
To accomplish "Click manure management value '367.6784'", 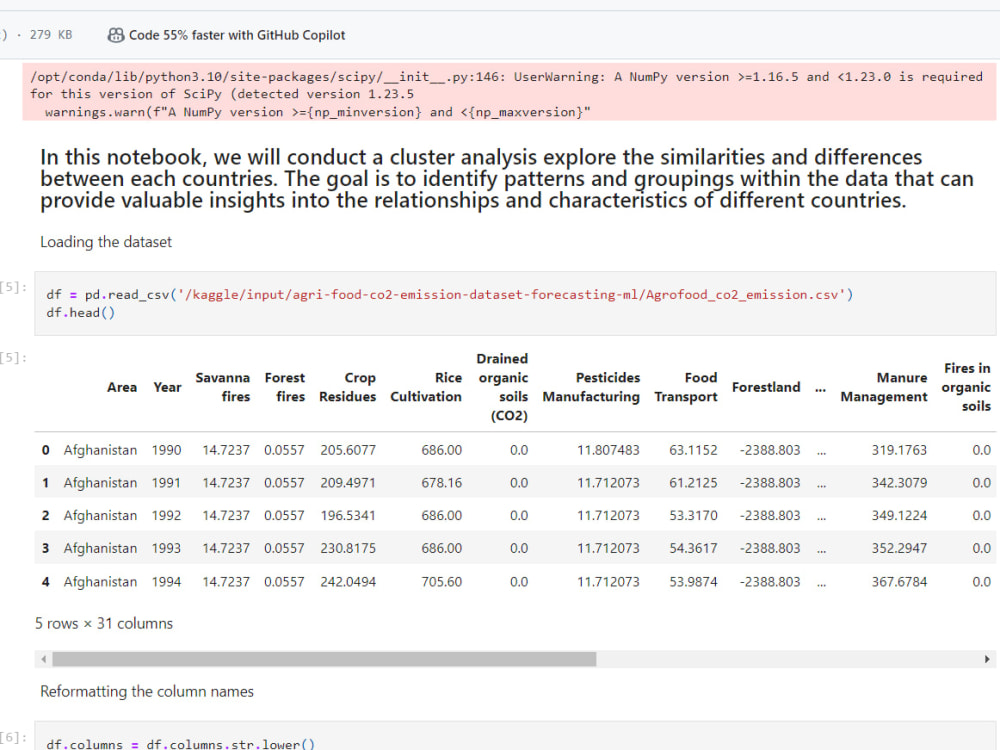I will [x=899, y=582].
